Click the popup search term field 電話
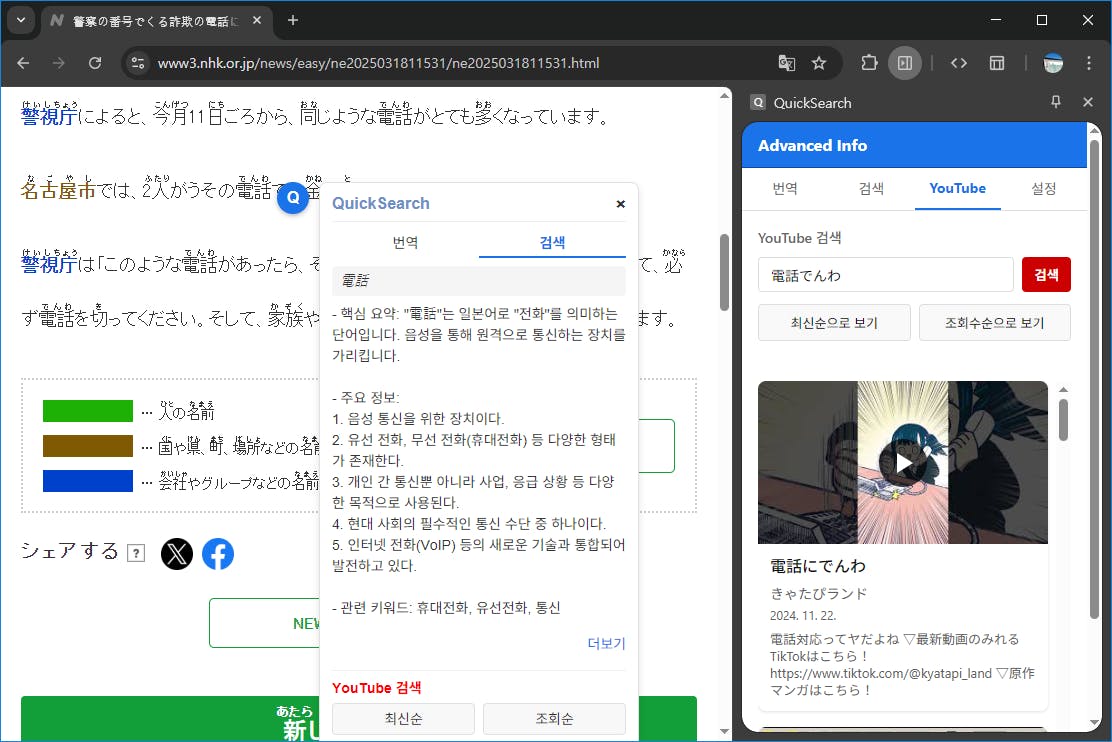This screenshot has width=1112, height=742. tap(479, 281)
